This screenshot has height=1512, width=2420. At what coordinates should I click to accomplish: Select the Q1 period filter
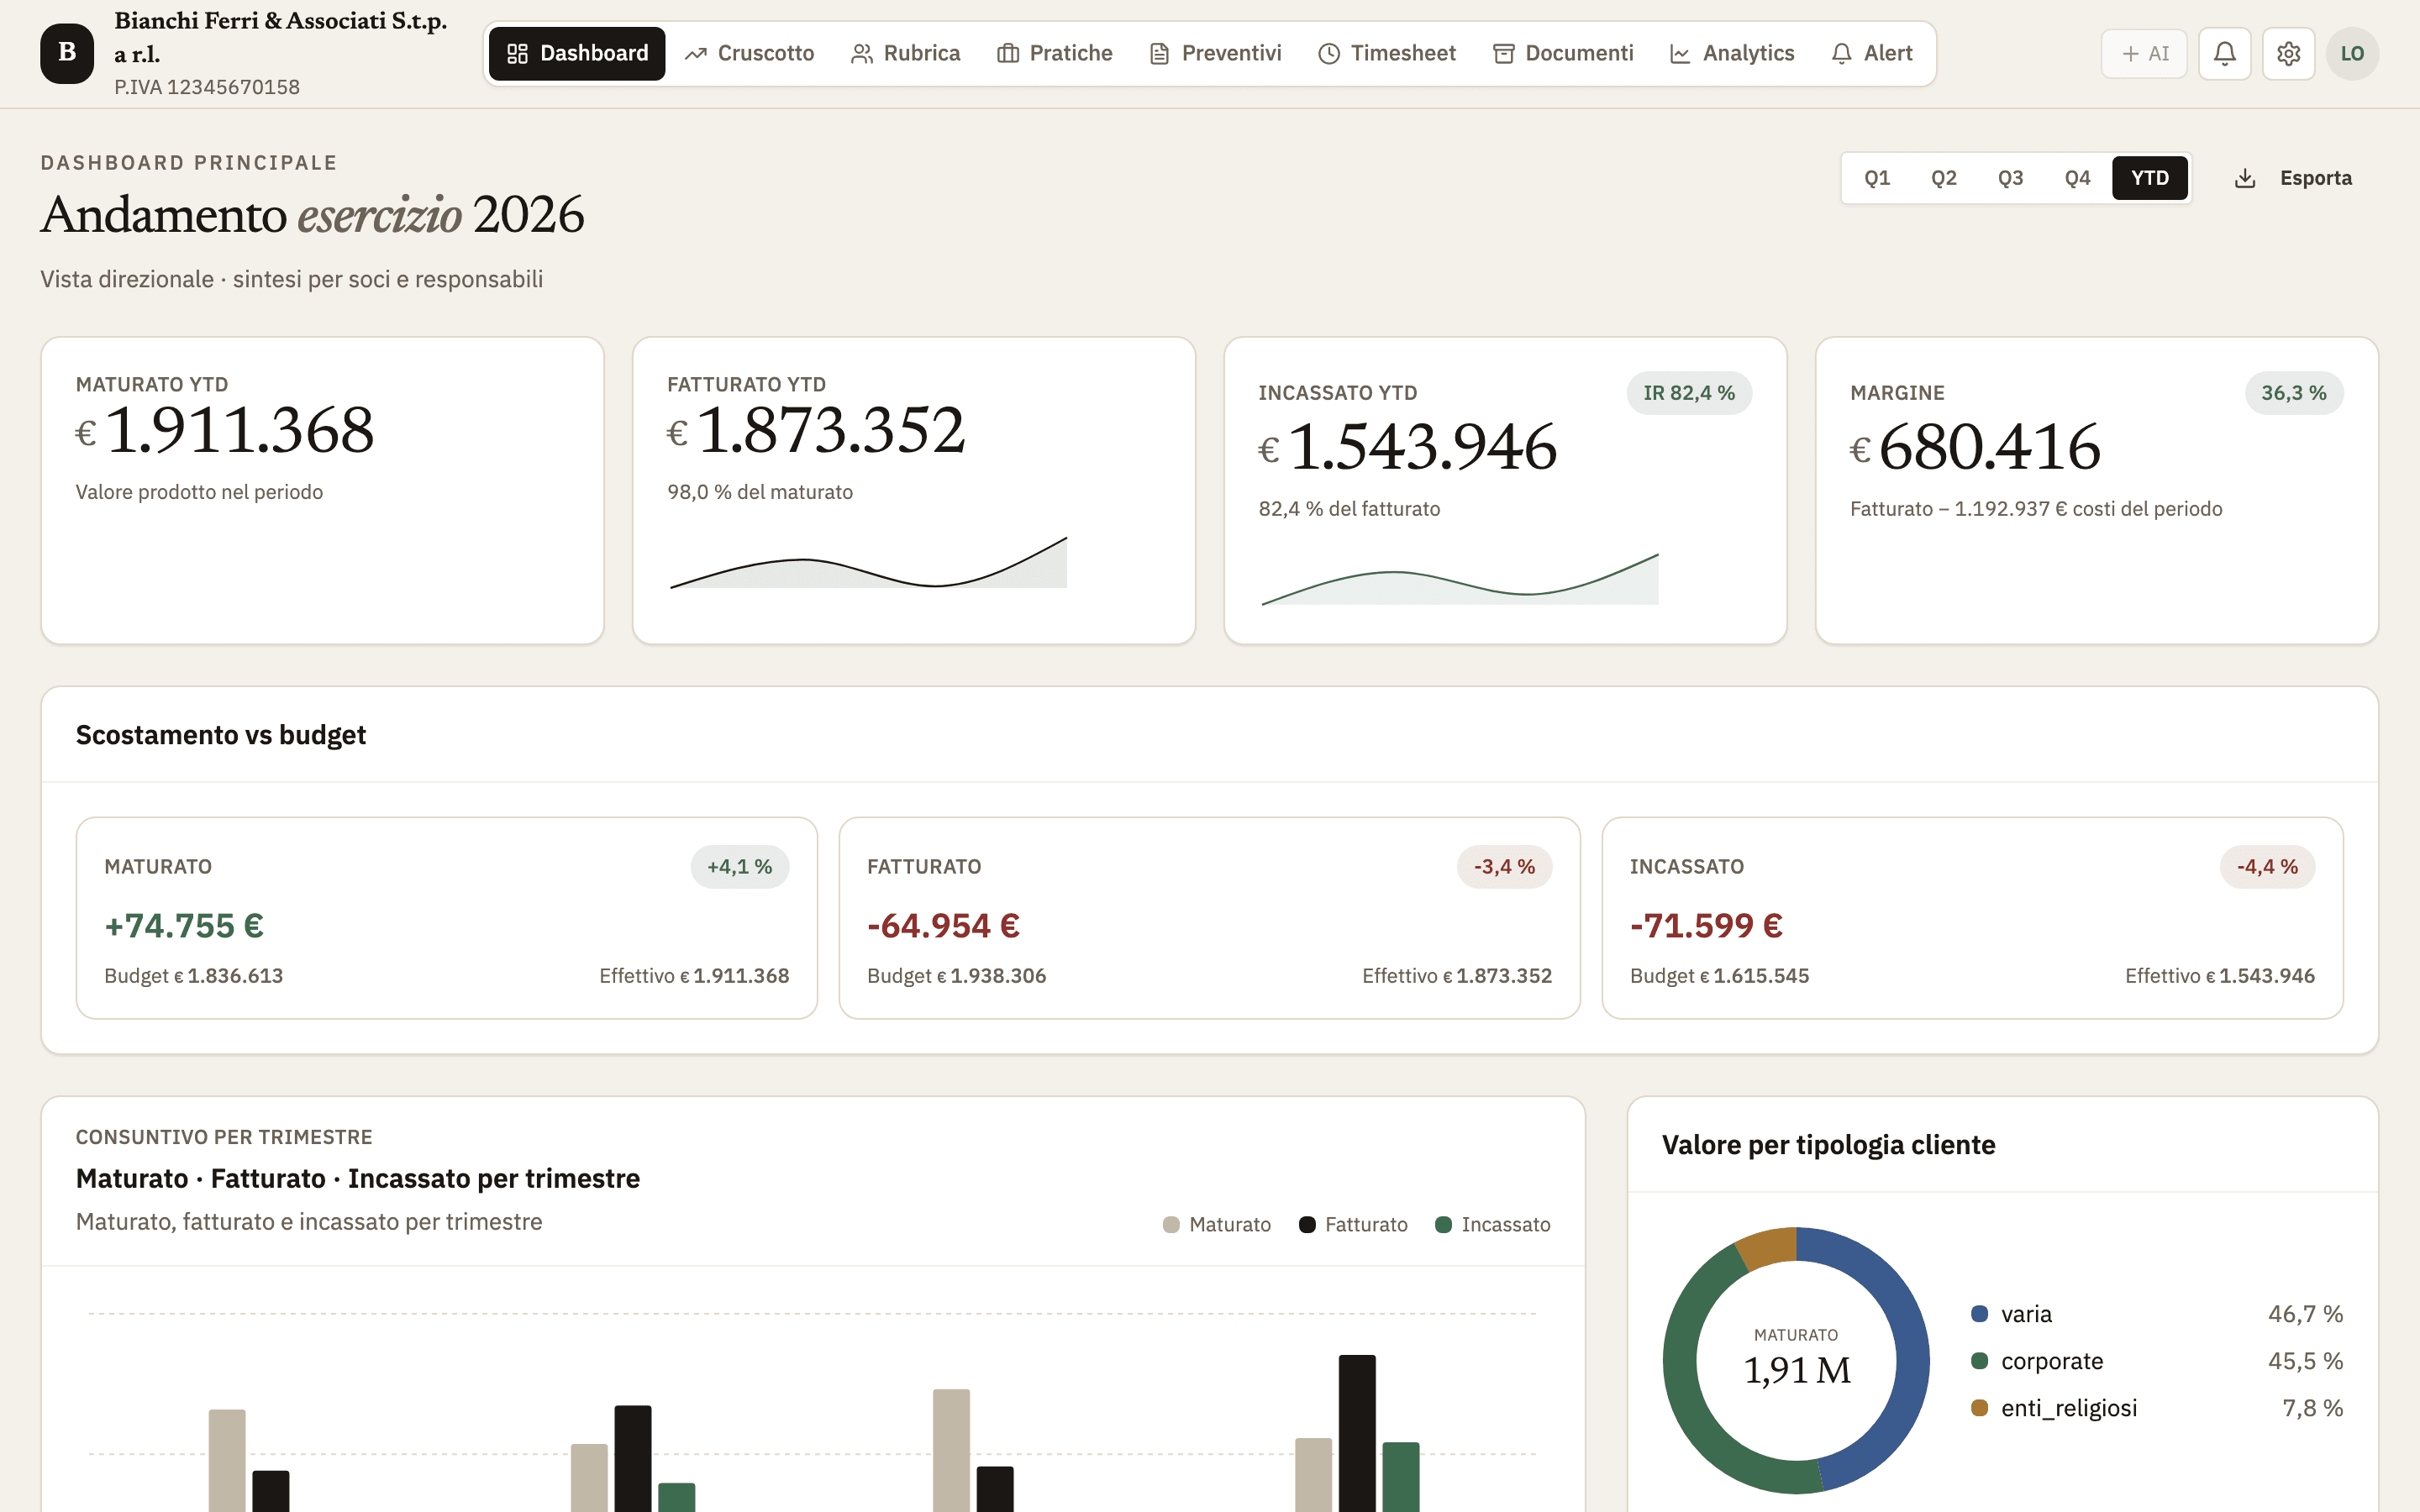(x=1877, y=178)
